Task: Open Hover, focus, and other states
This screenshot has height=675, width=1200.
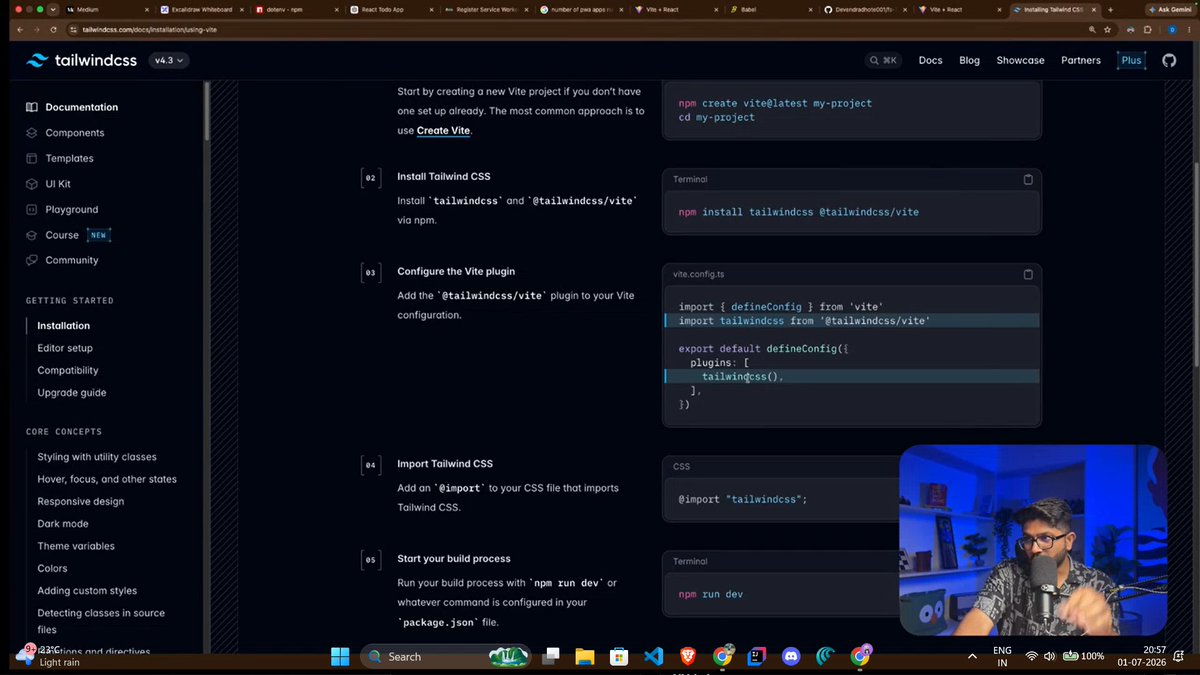Action: 107,479
